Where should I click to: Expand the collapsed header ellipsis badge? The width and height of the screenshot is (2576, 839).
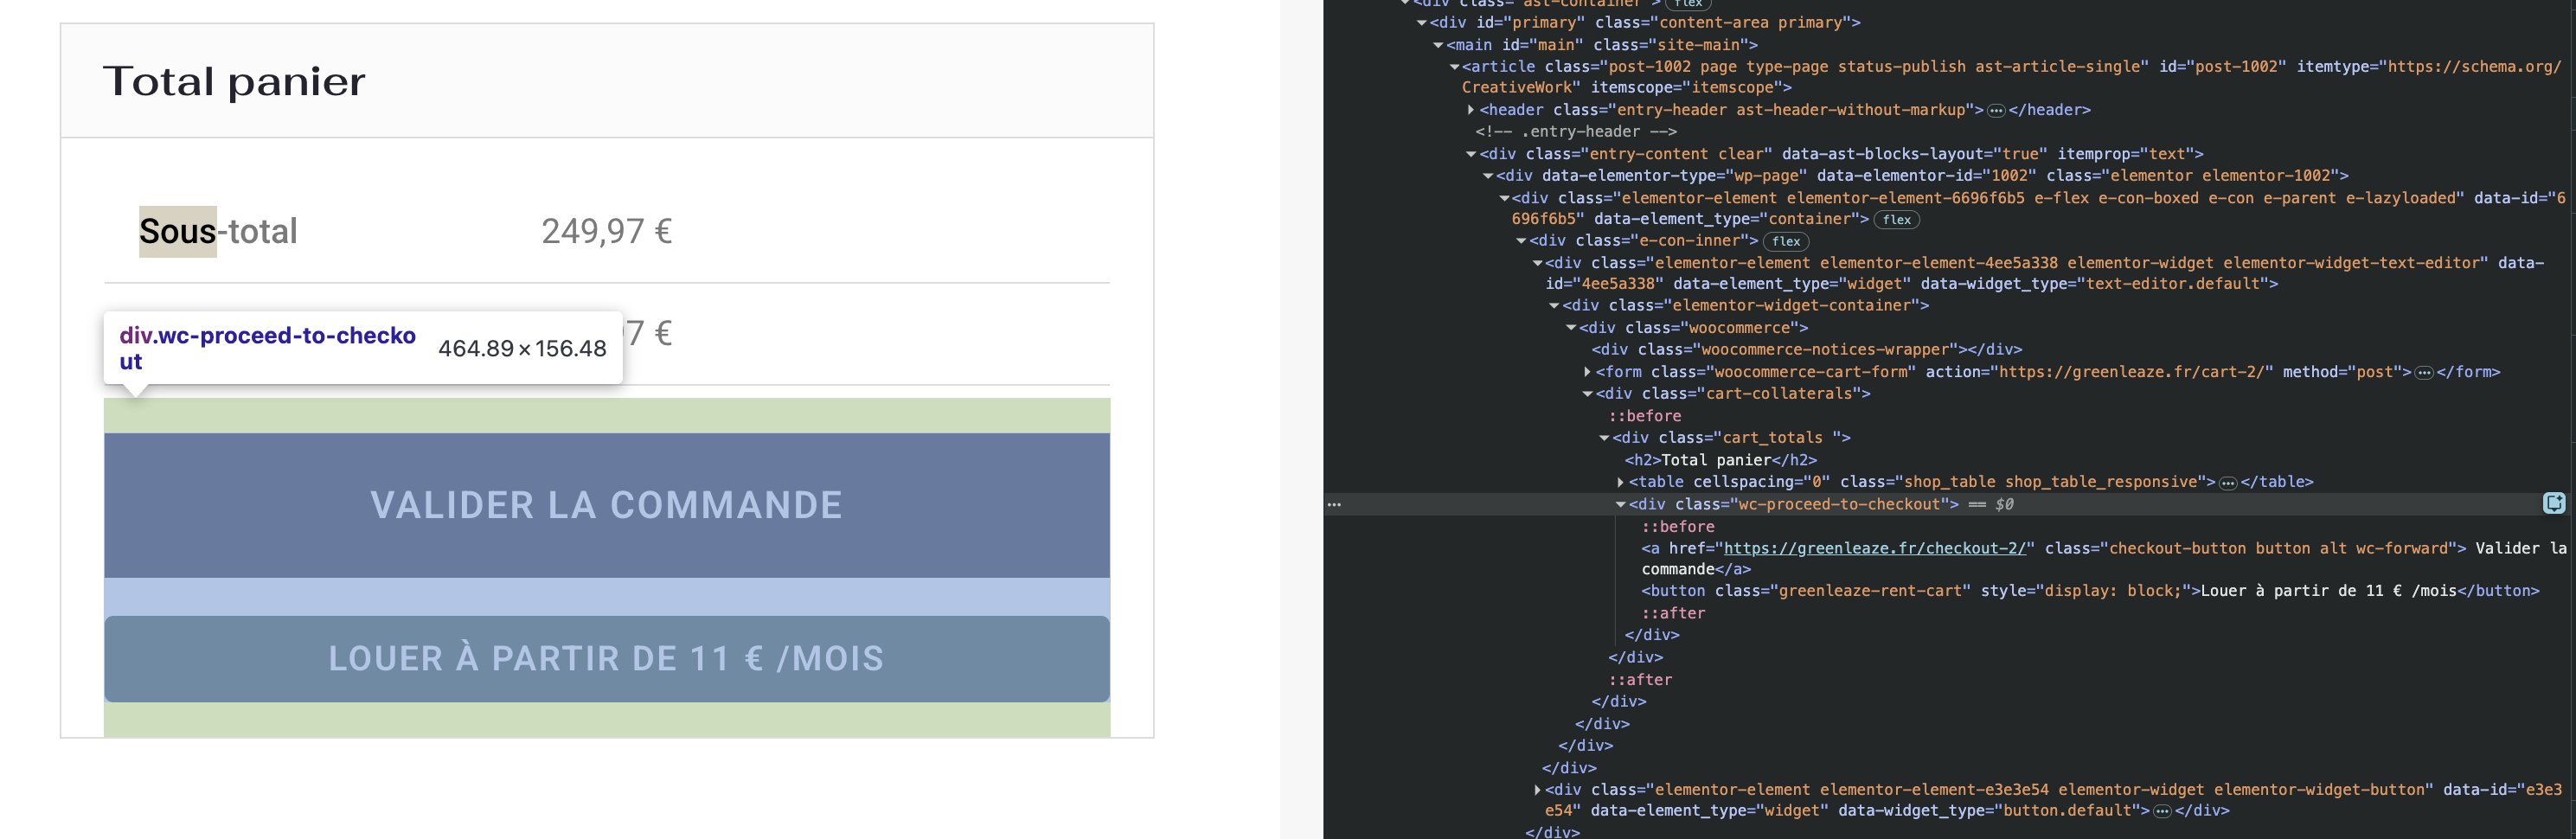point(1996,111)
